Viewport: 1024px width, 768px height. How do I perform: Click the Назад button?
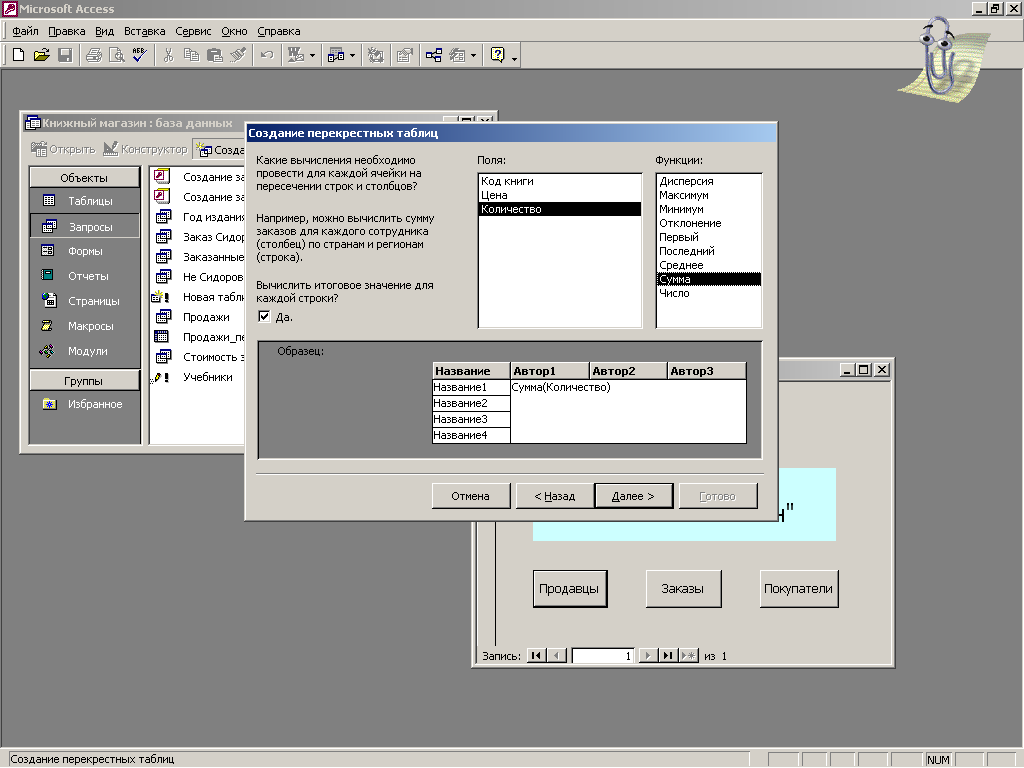(x=554, y=496)
